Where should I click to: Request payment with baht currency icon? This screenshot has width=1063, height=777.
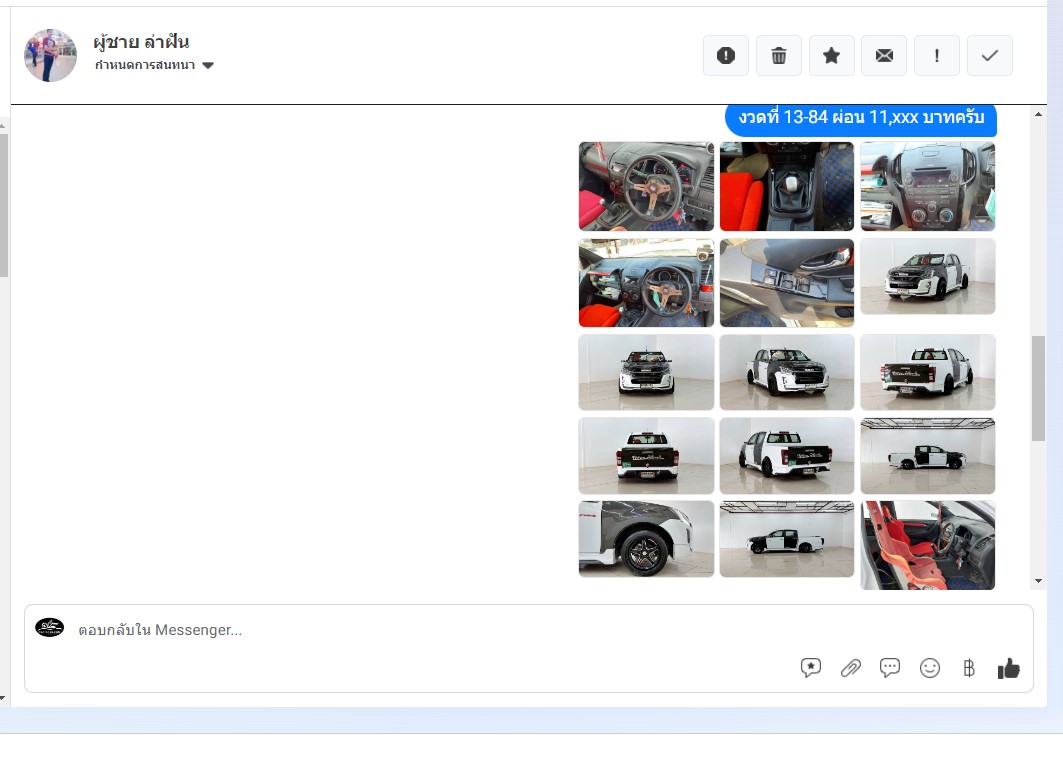[969, 669]
